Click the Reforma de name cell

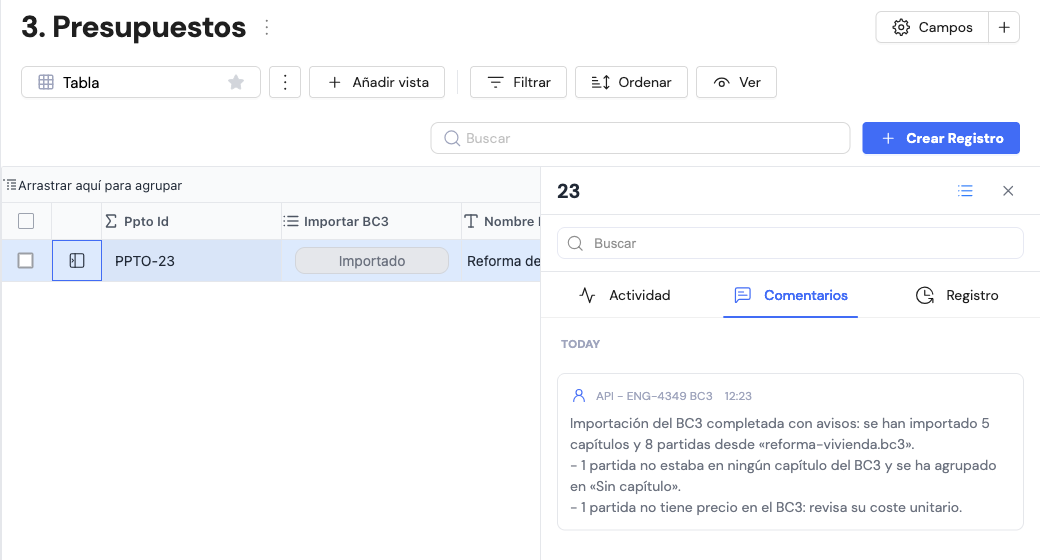pyautogui.click(x=501, y=261)
